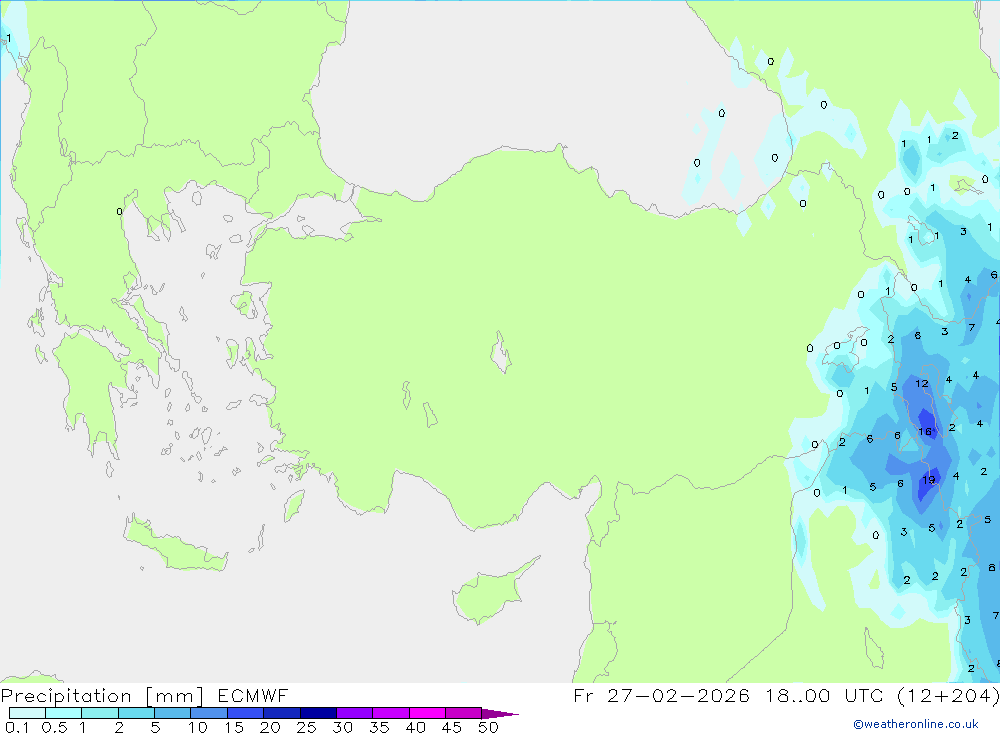Select the 40–45 mm magenta legend swatch
Screen dimensions: 1000x733
click(427, 713)
